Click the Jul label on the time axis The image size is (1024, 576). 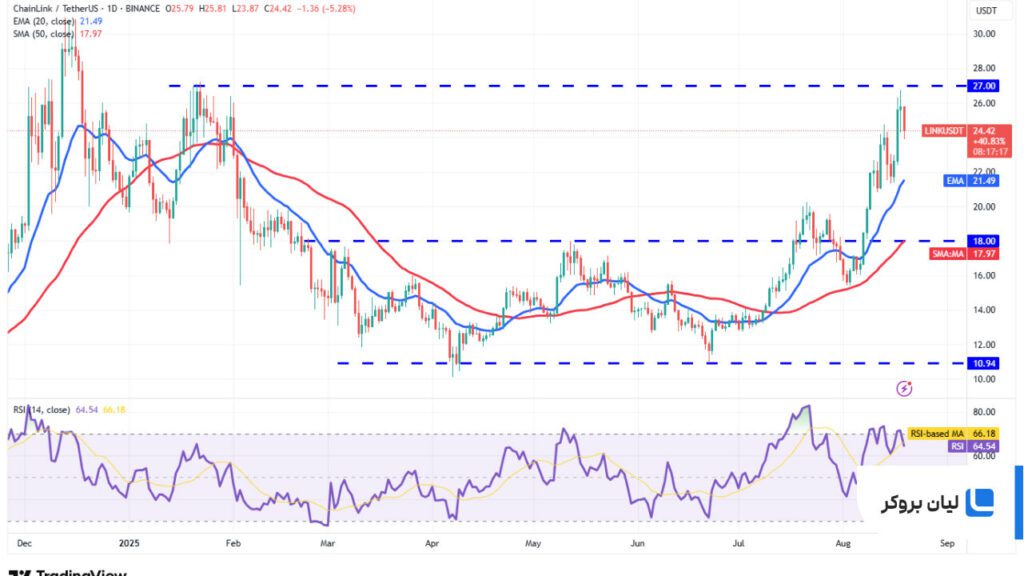[x=739, y=543]
